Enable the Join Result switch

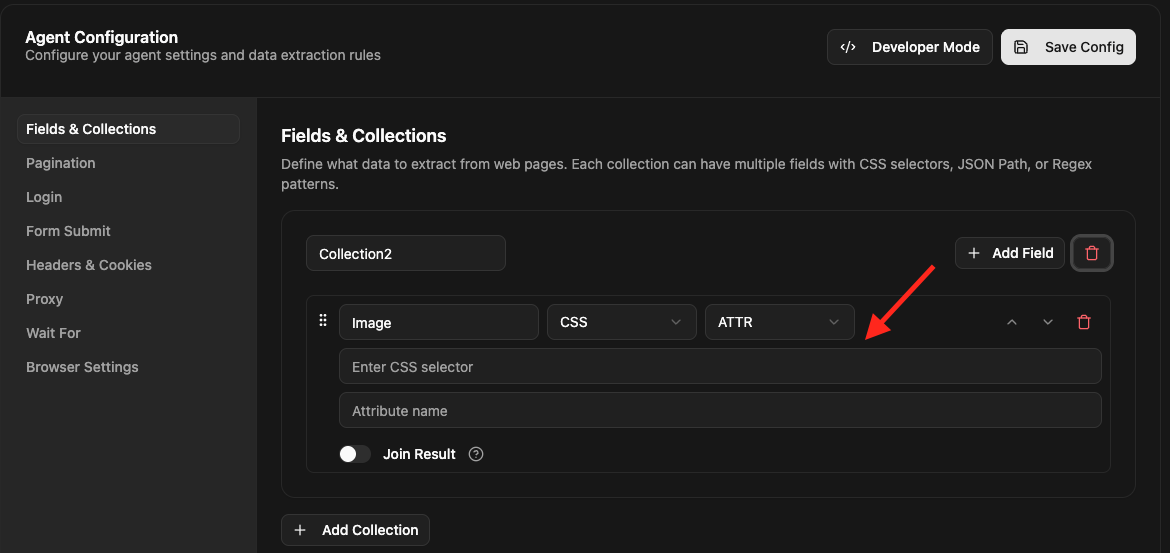coord(355,454)
